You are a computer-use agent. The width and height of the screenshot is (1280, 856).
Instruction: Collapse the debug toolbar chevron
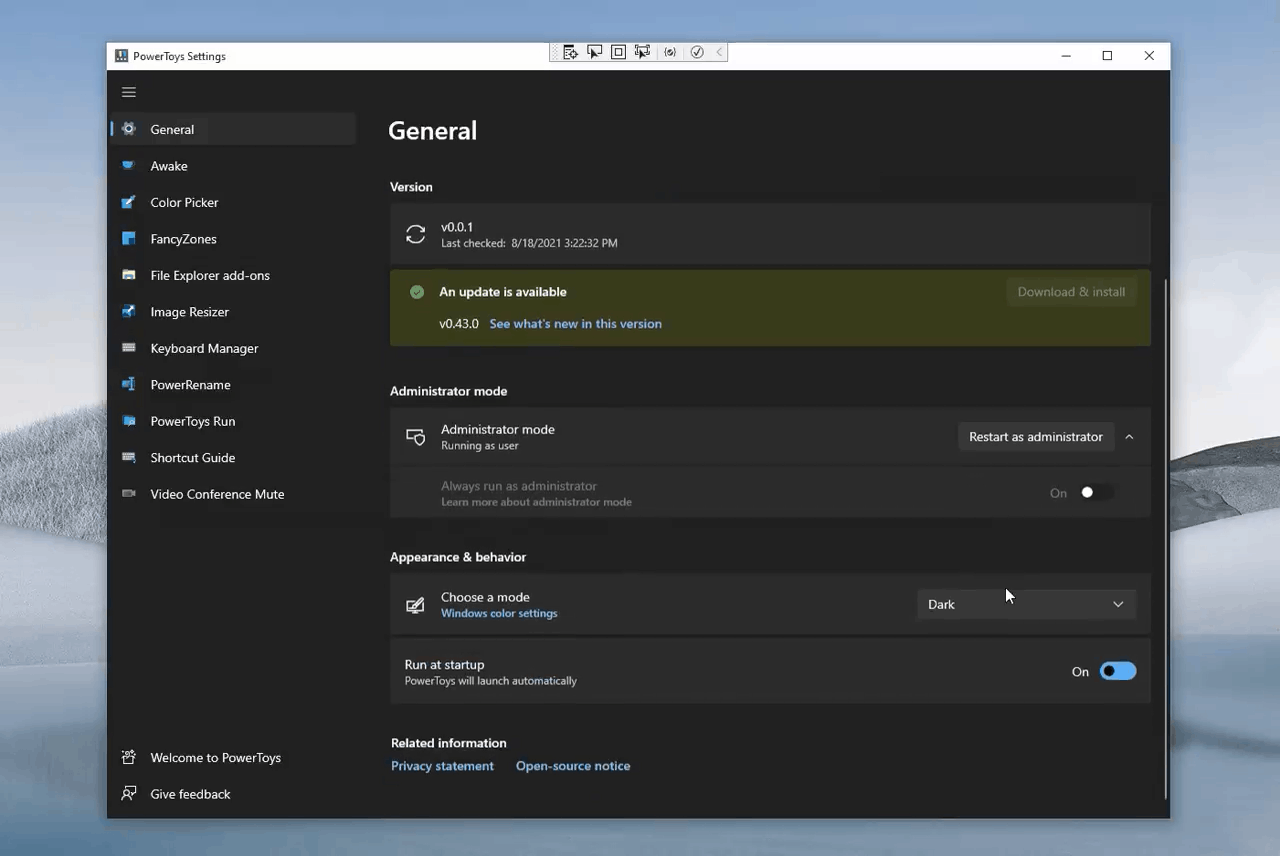(x=719, y=52)
